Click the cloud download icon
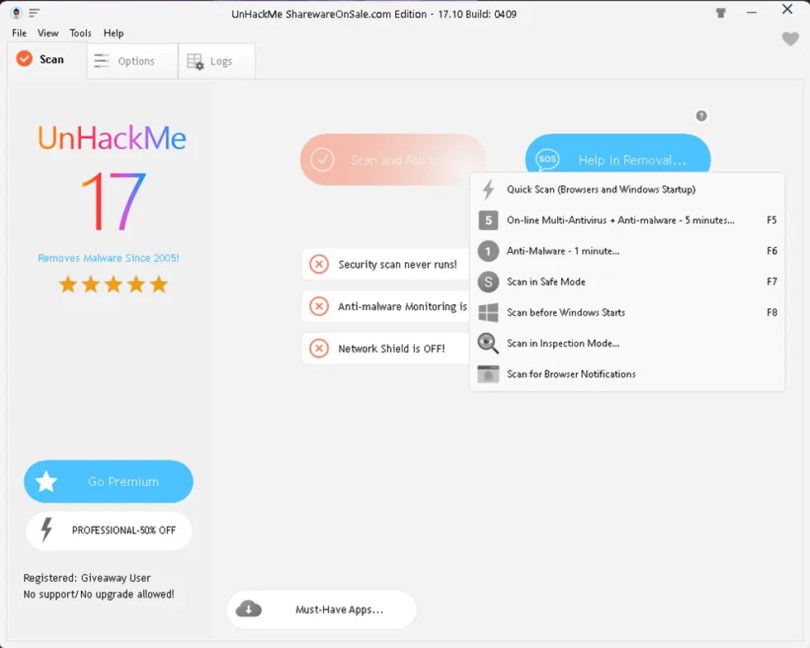Screen dimensions: 810x648 coord(248,609)
